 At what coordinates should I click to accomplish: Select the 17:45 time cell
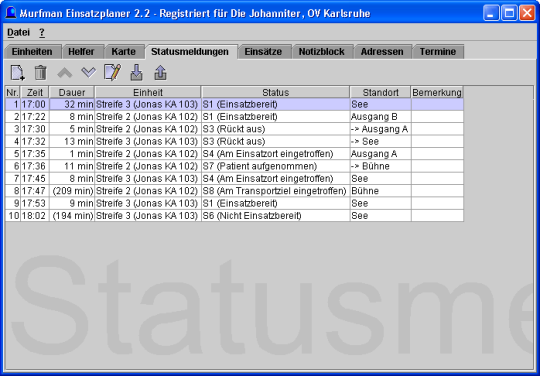35,179
